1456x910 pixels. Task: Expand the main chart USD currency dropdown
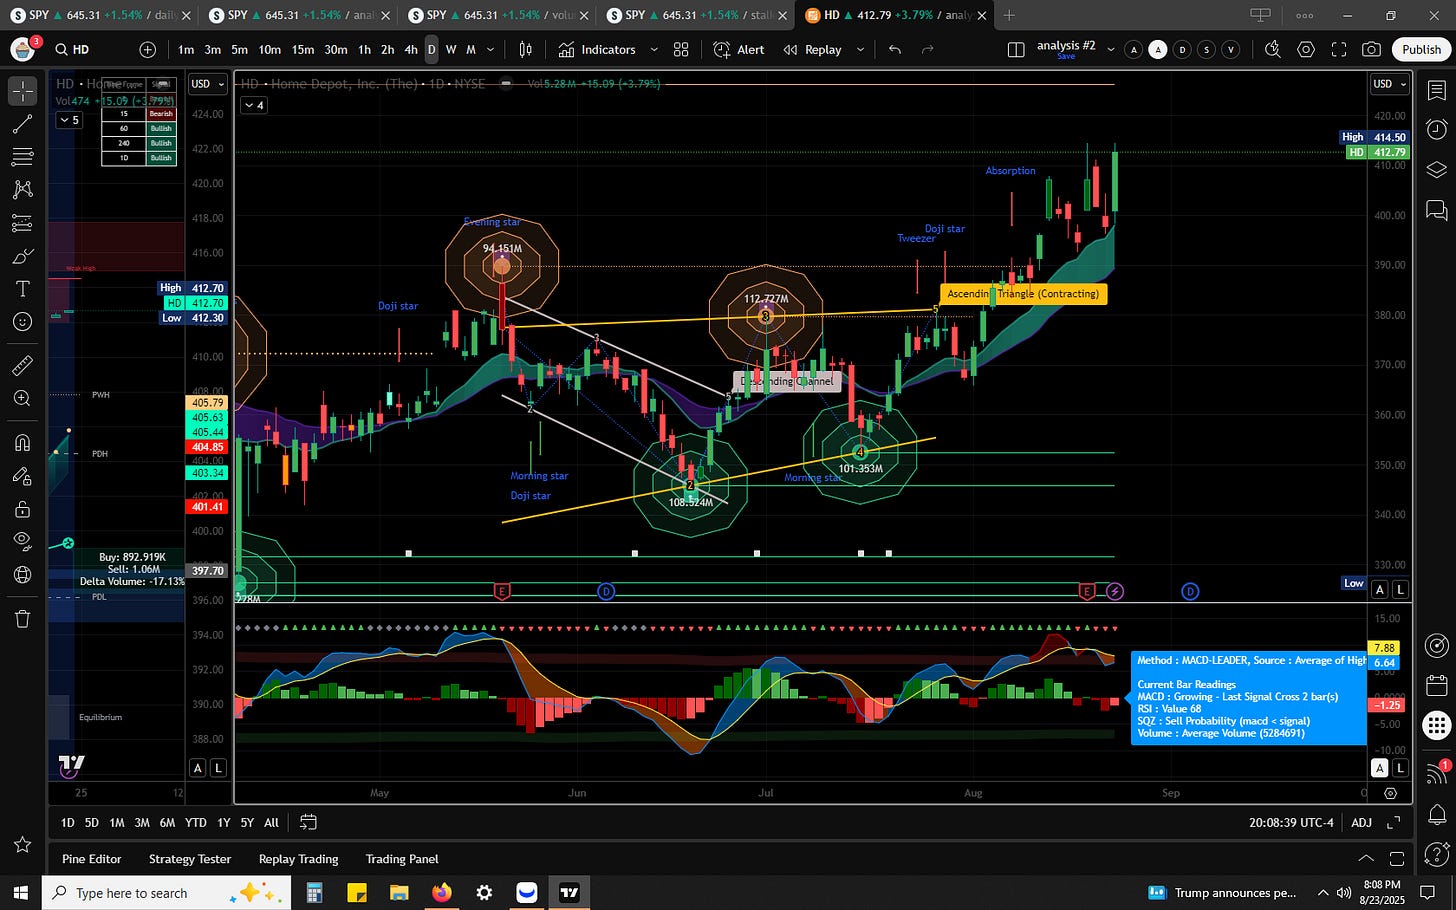pyautogui.click(x=1389, y=84)
